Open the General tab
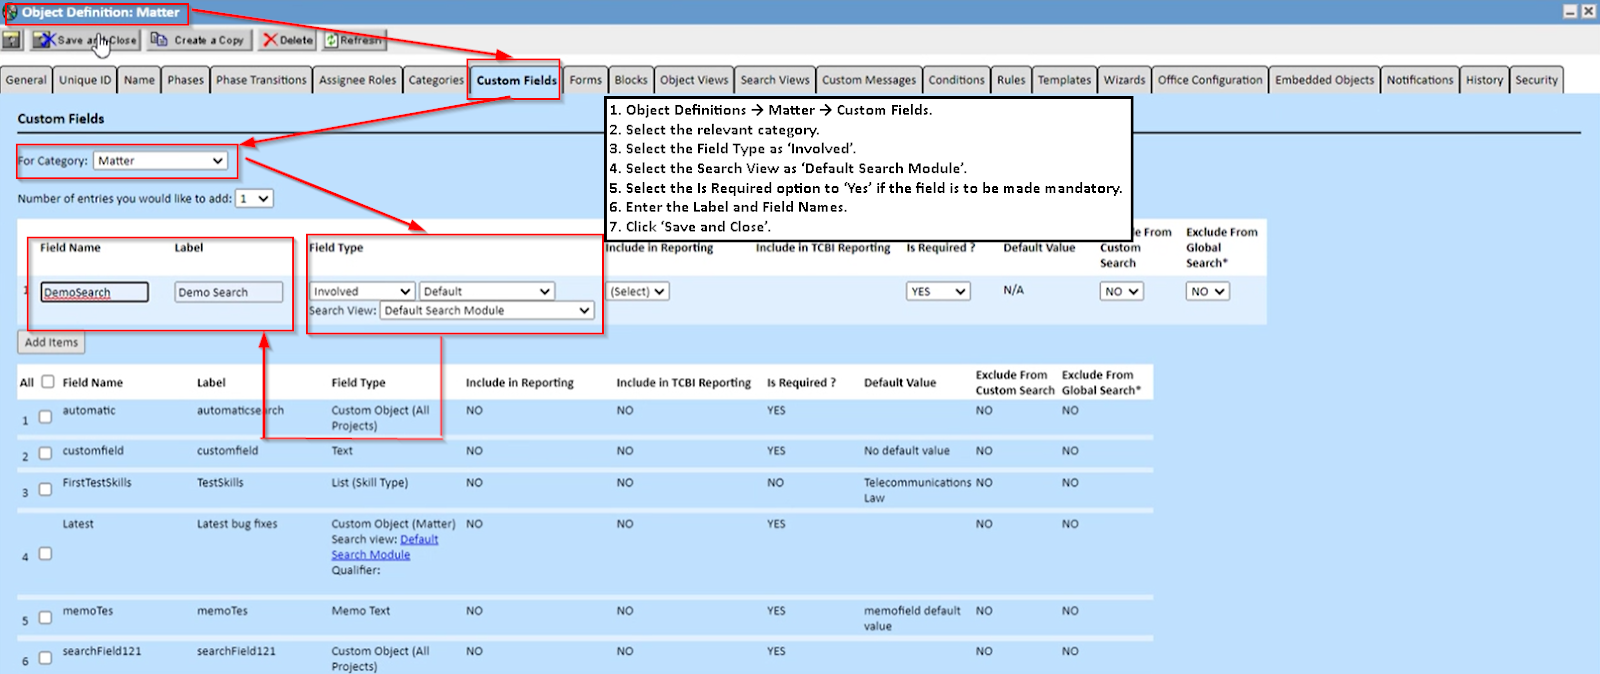This screenshot has width=1600, height=674. [26, 80]
